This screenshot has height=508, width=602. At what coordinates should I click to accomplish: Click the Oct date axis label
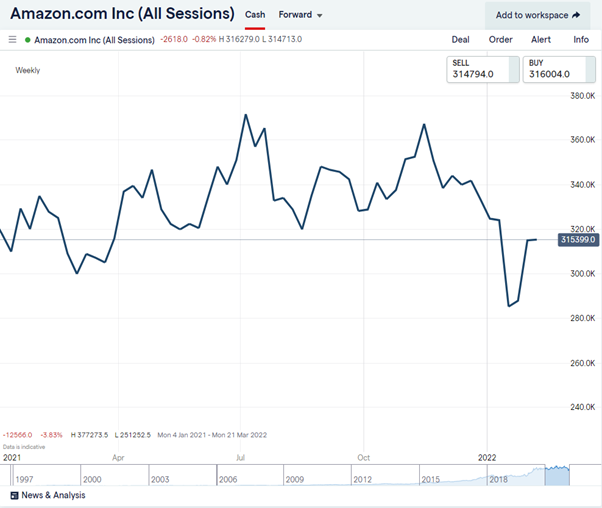[364, 458]
